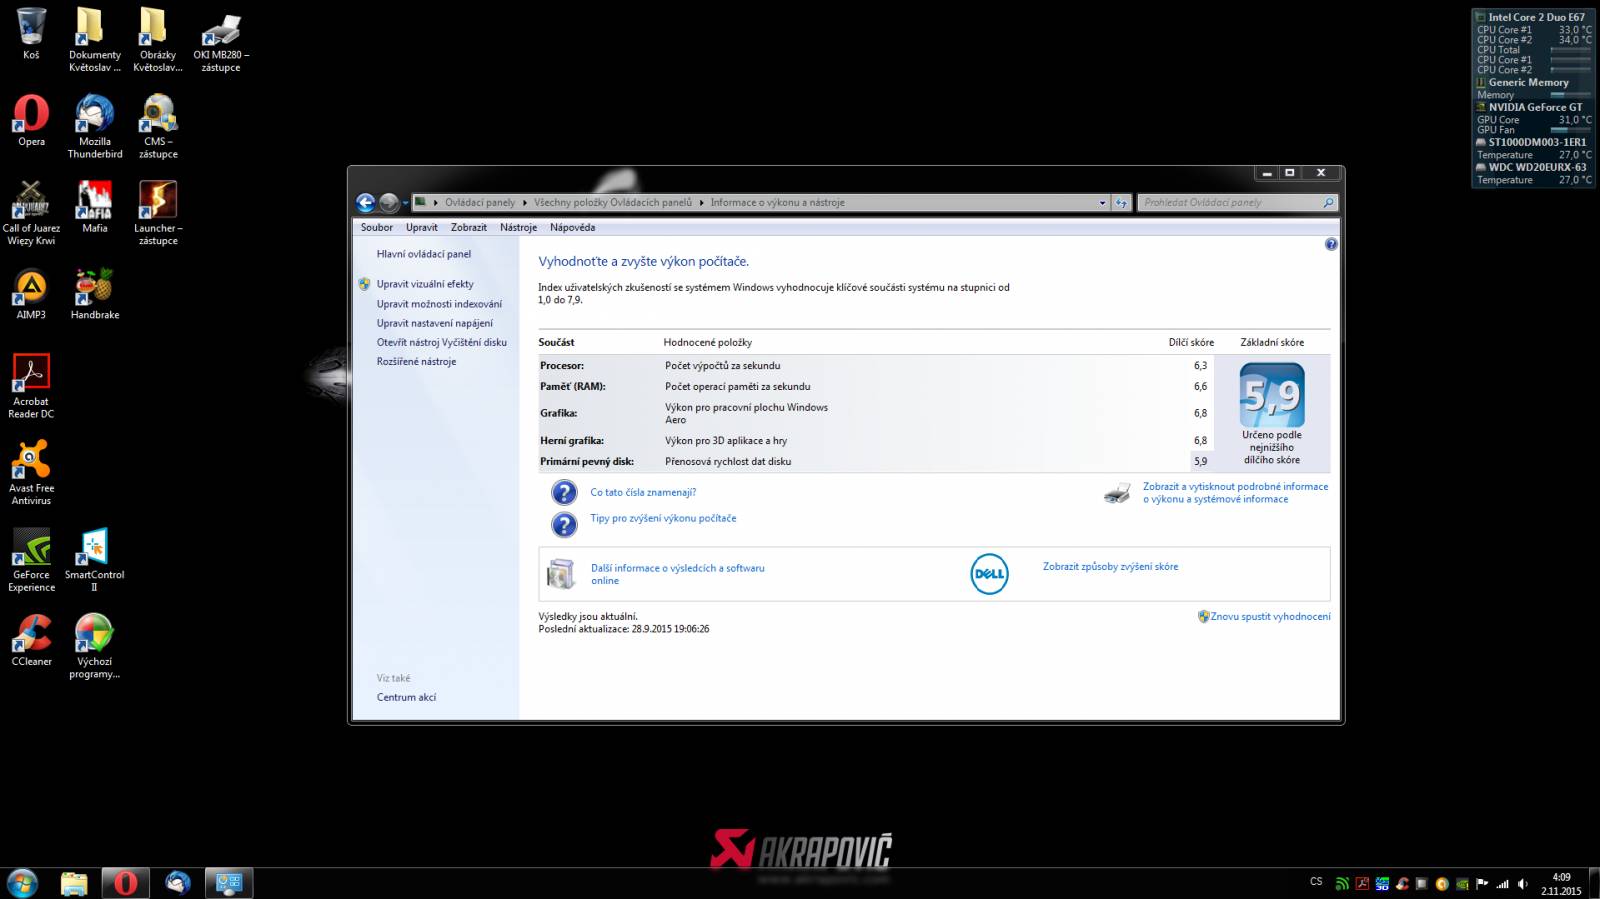Click the Control Panel taskbar button

pyautogui.click(x=229, y=883)
